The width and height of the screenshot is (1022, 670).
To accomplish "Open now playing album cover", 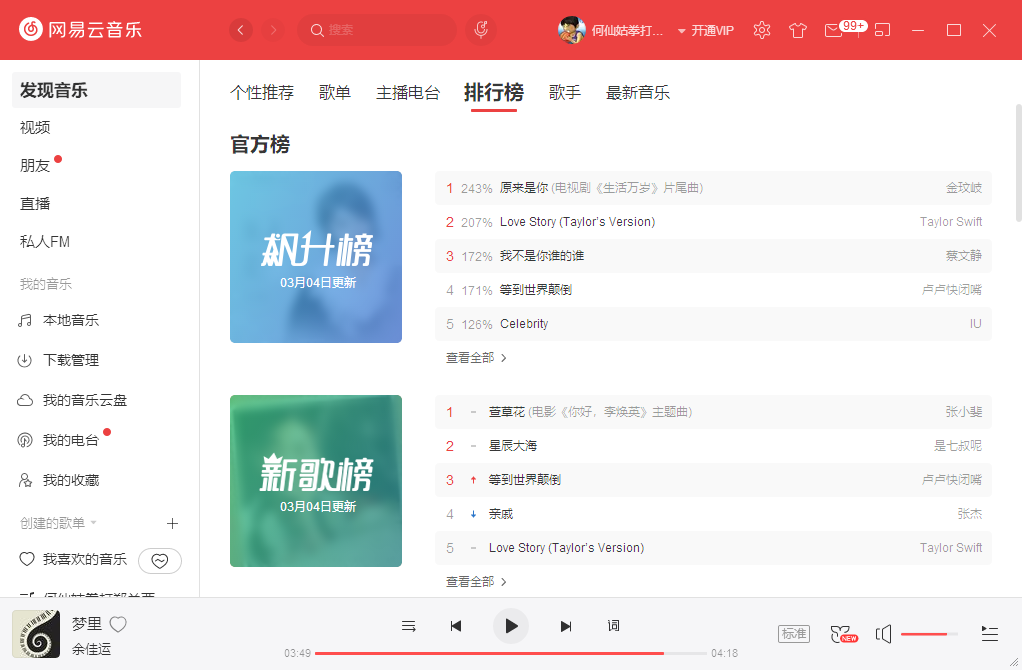I will pos(36,634).
